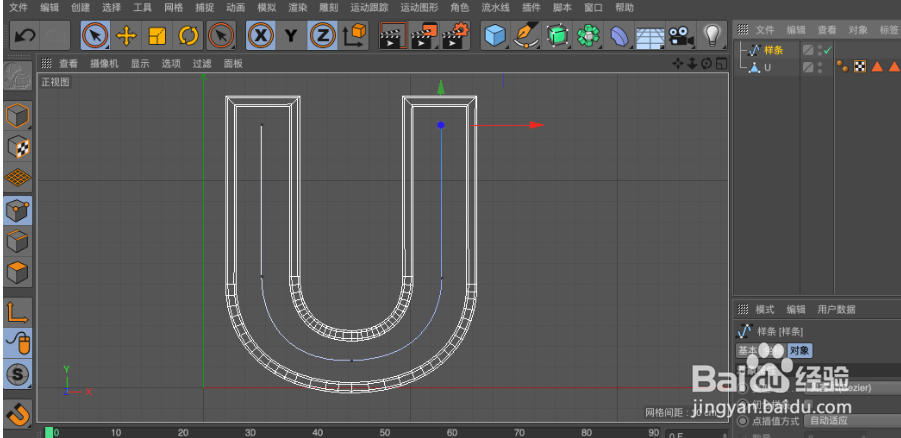Open the viewport 面板 menu
This screenshot has width=901, height=438.
coord(233,64)
